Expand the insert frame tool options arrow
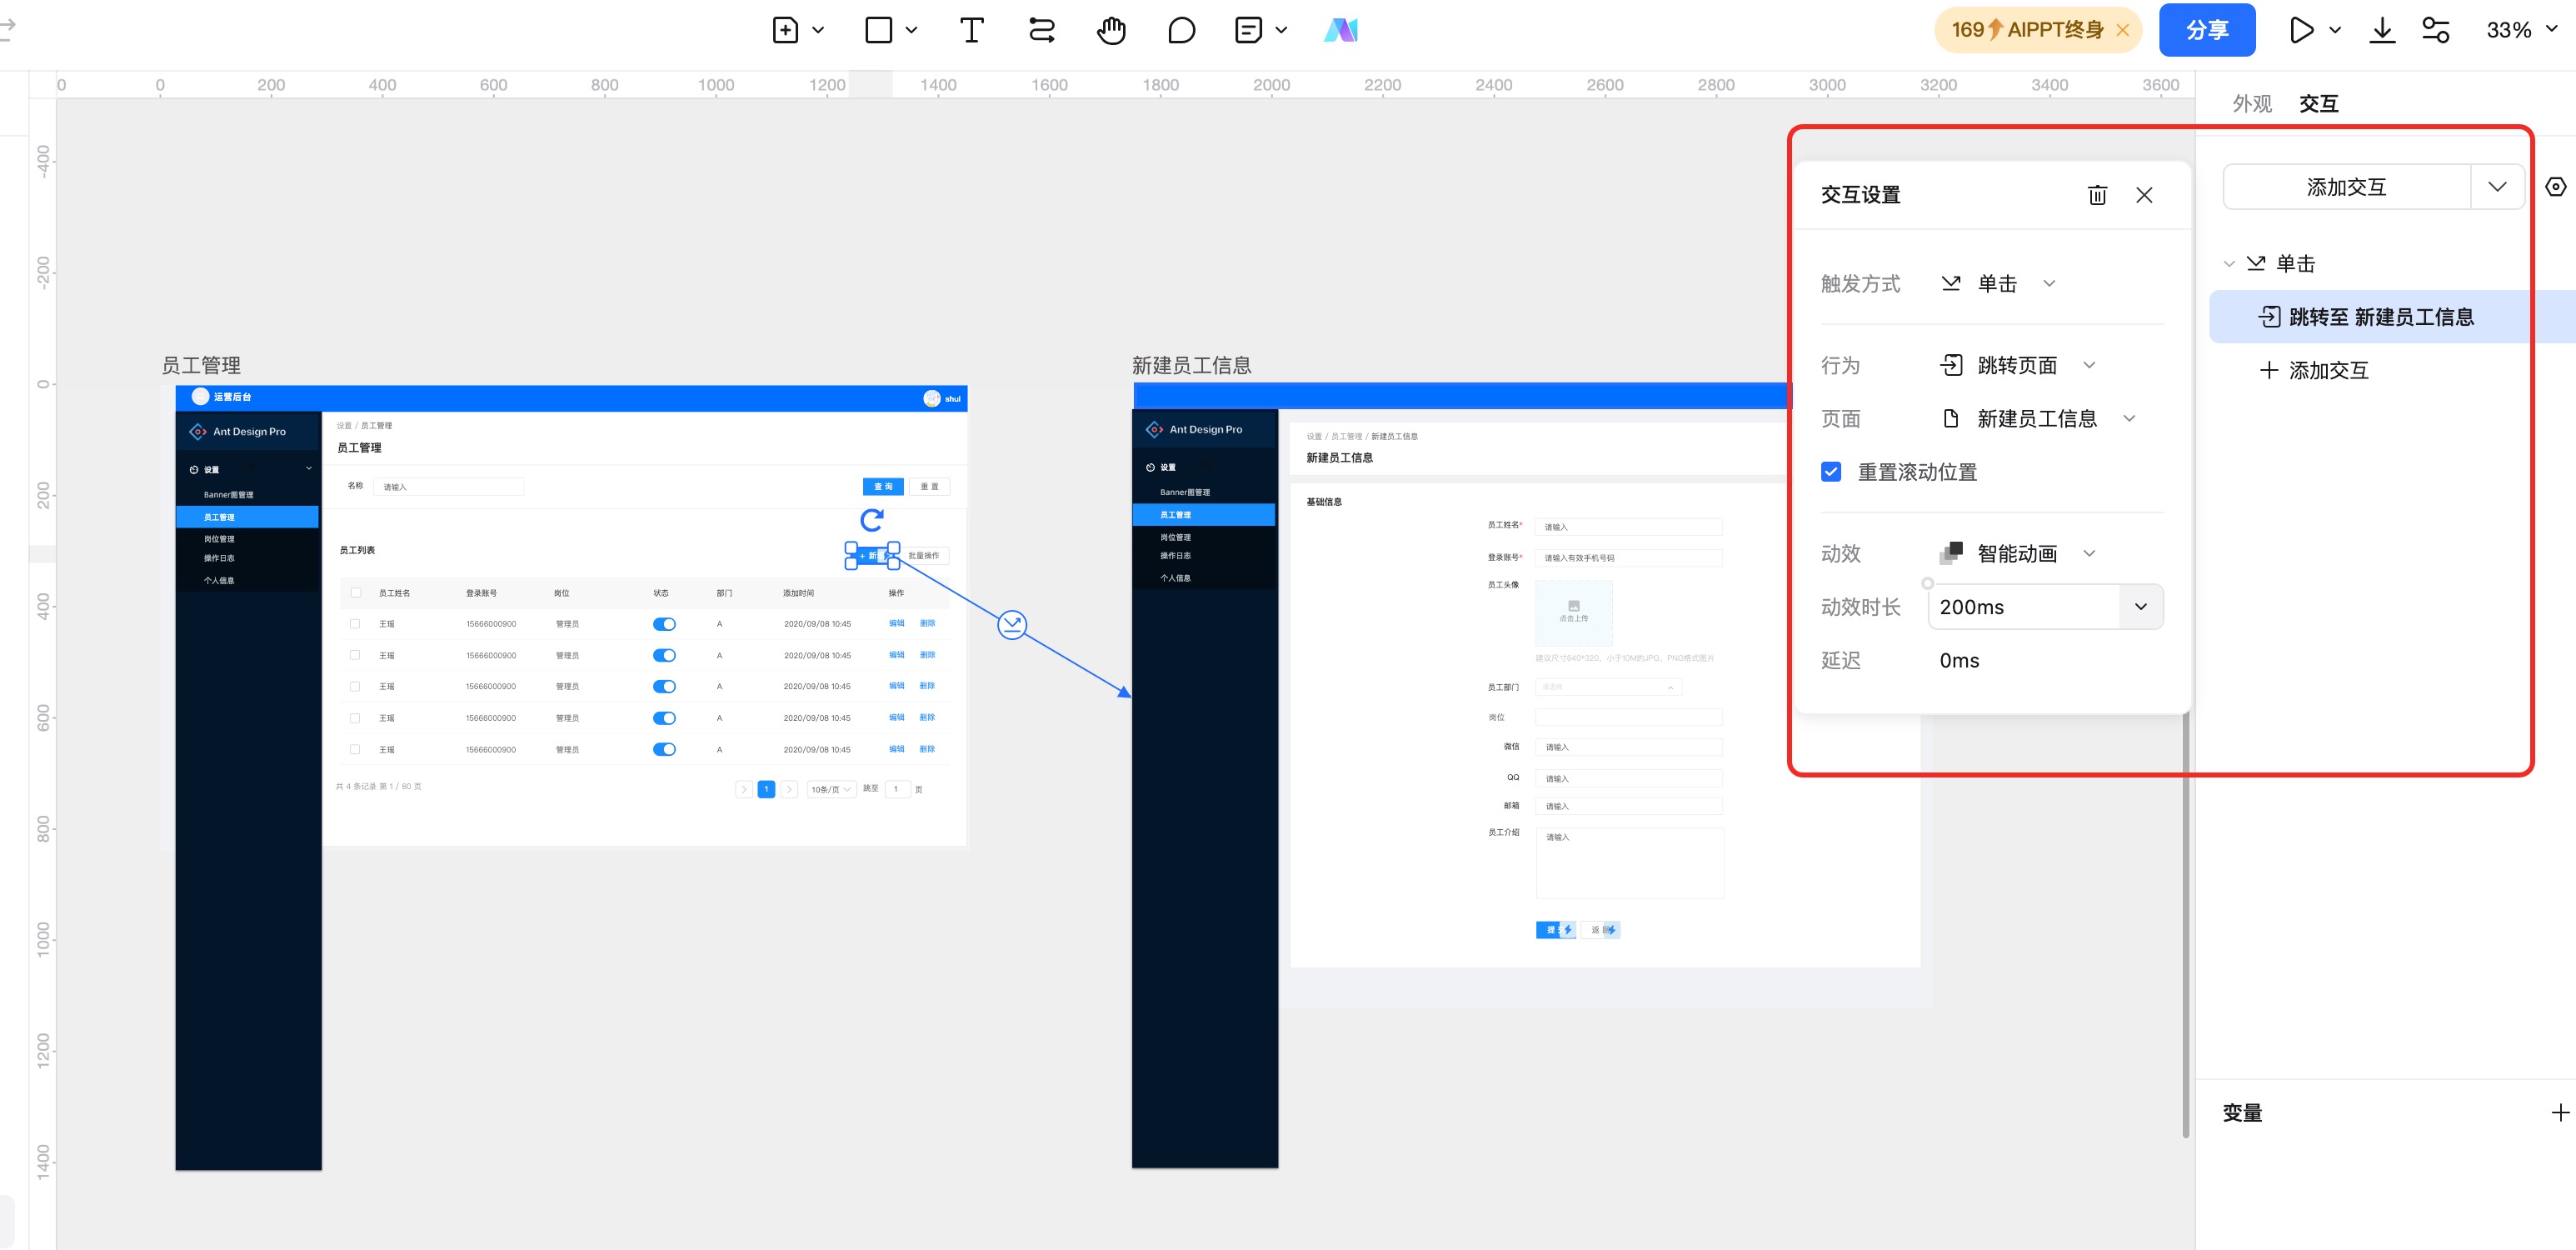This screenshot has width=2576, height=1250. (x=818, y=30)
